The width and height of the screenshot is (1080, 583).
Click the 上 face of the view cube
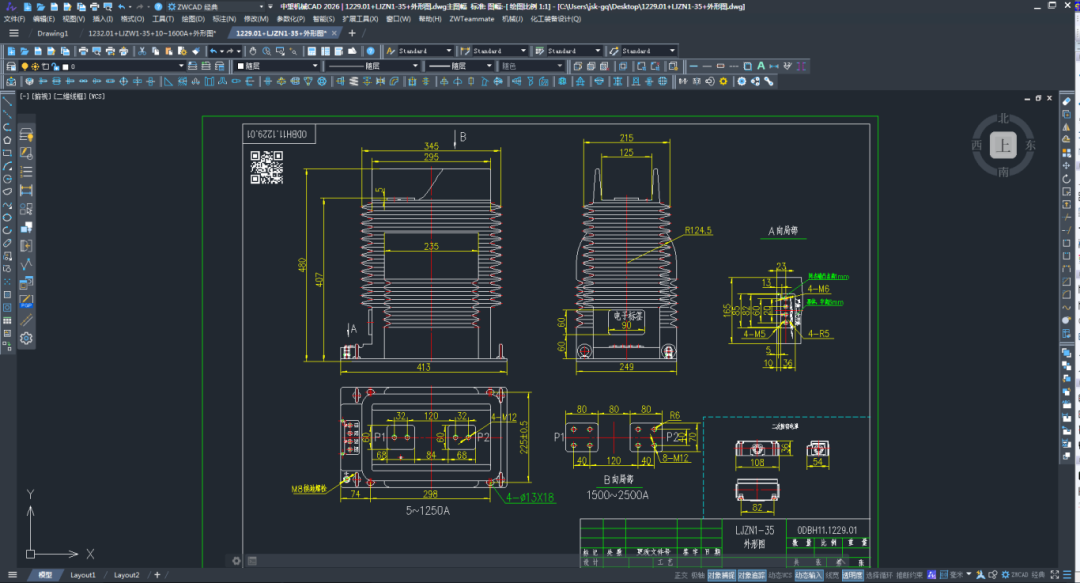tap(1003, 146)
